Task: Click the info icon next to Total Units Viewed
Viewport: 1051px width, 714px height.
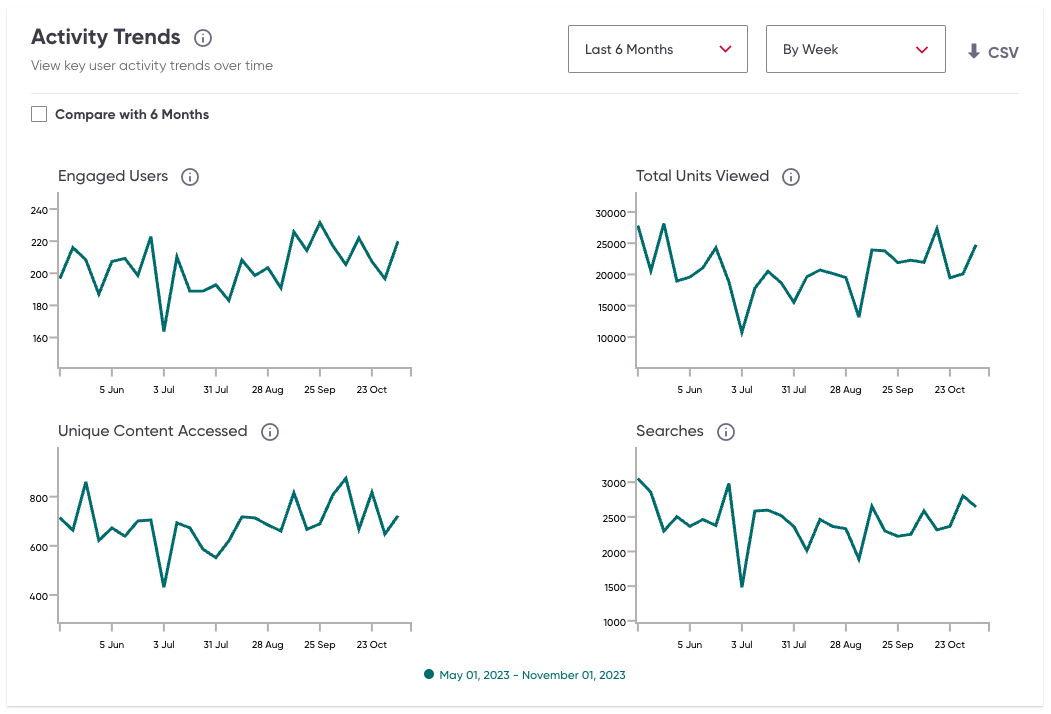Action: (x=791, y=177)
